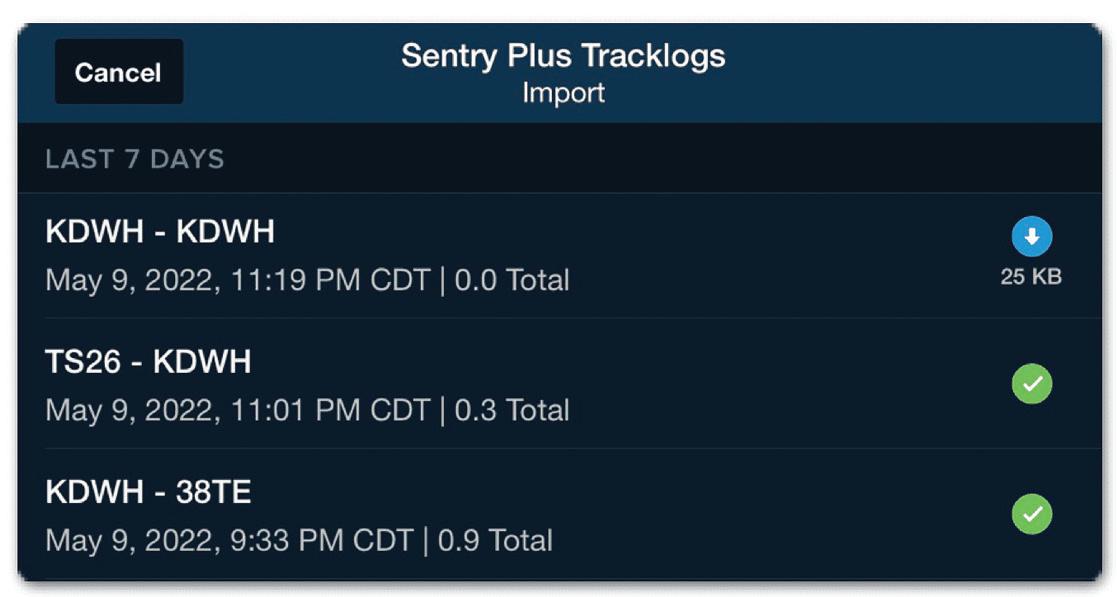Click the 25 KB file size label

(1031, 277)
